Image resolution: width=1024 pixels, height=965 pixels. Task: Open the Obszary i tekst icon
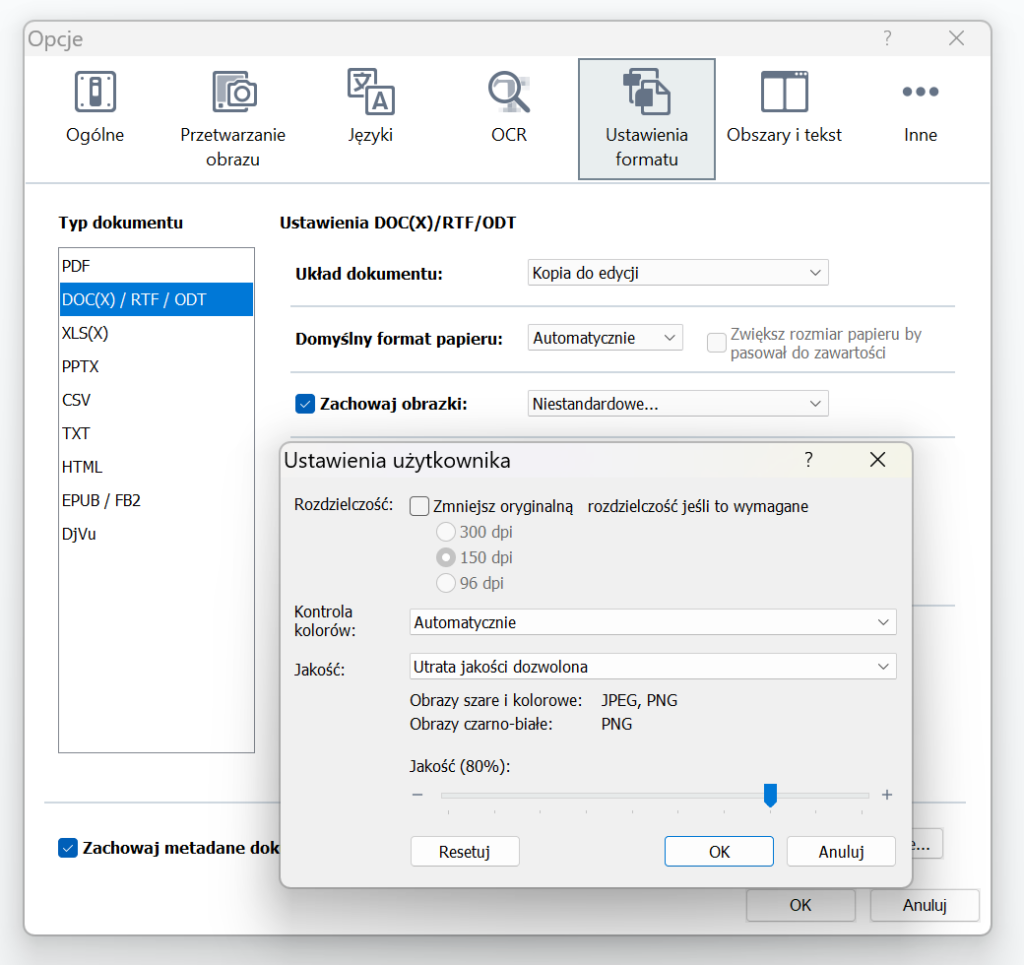(784, 93)
